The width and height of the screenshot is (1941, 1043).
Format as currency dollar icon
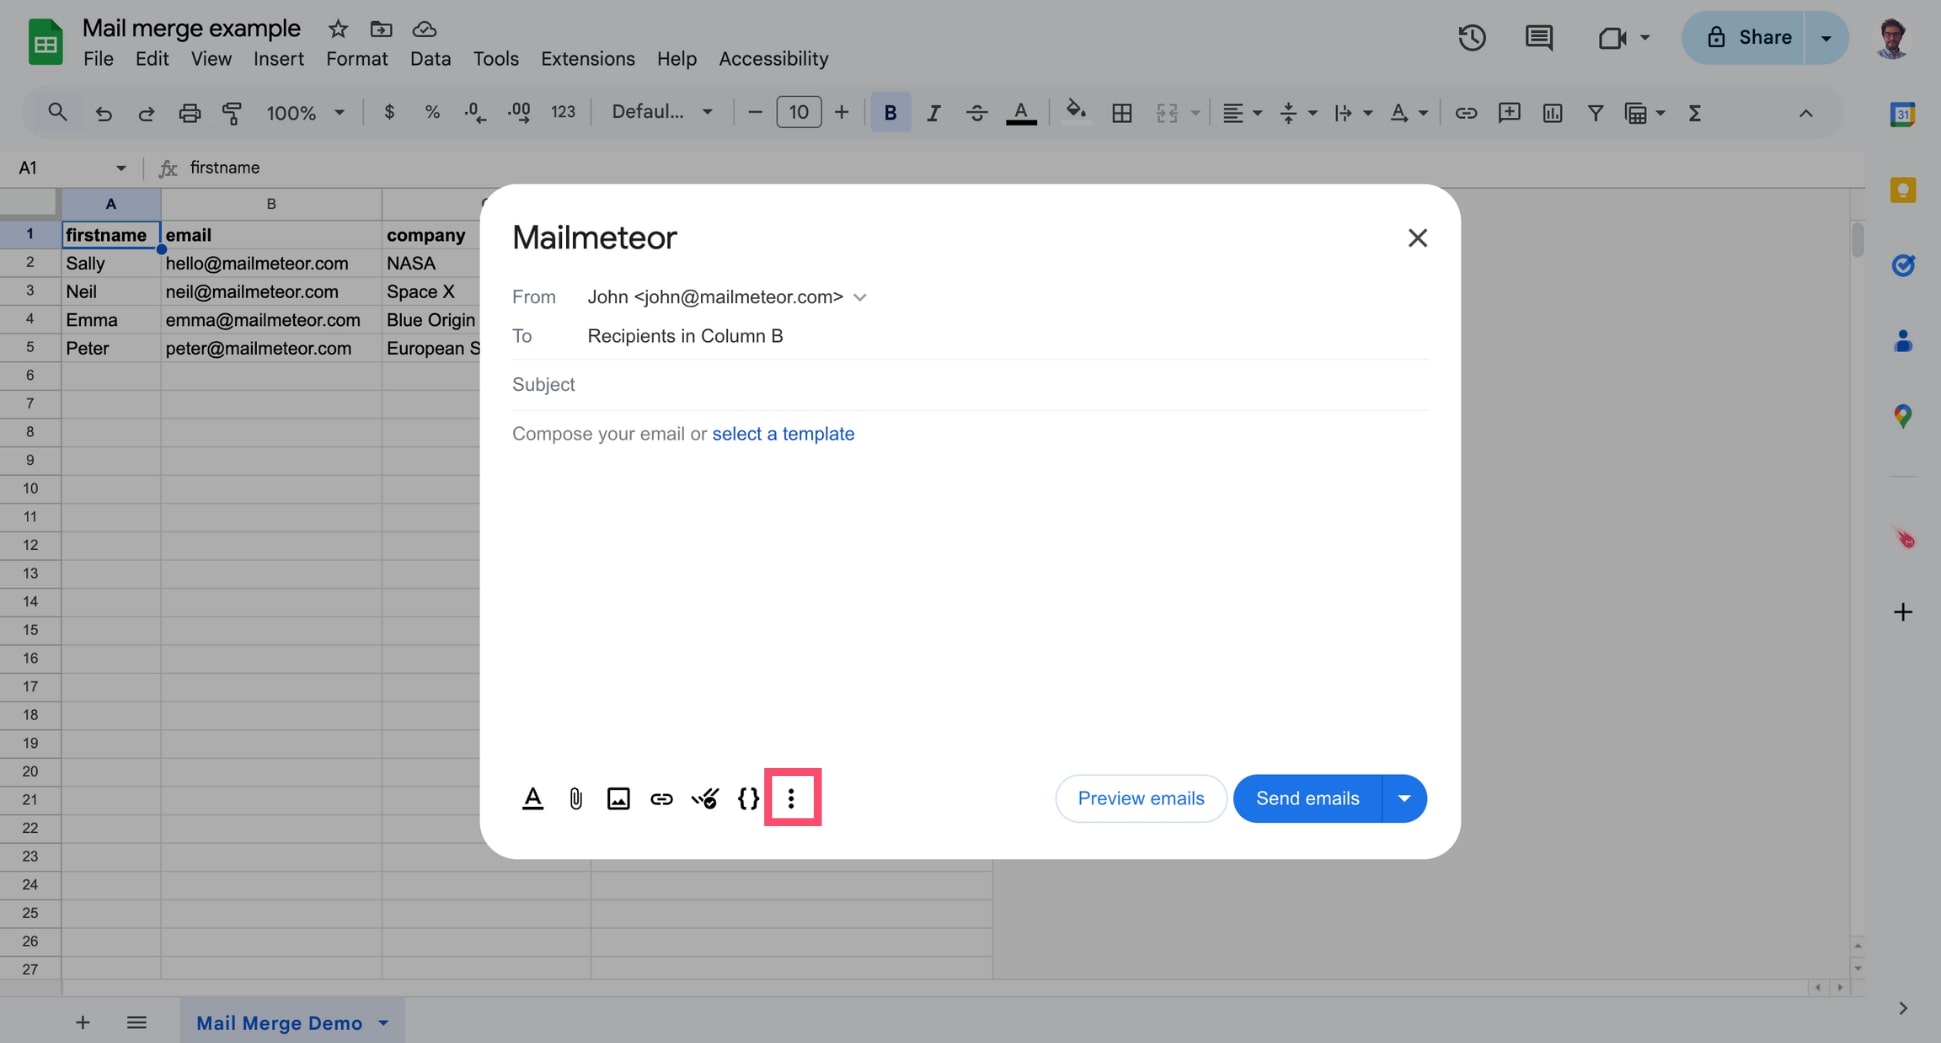(x=389, y=112)
